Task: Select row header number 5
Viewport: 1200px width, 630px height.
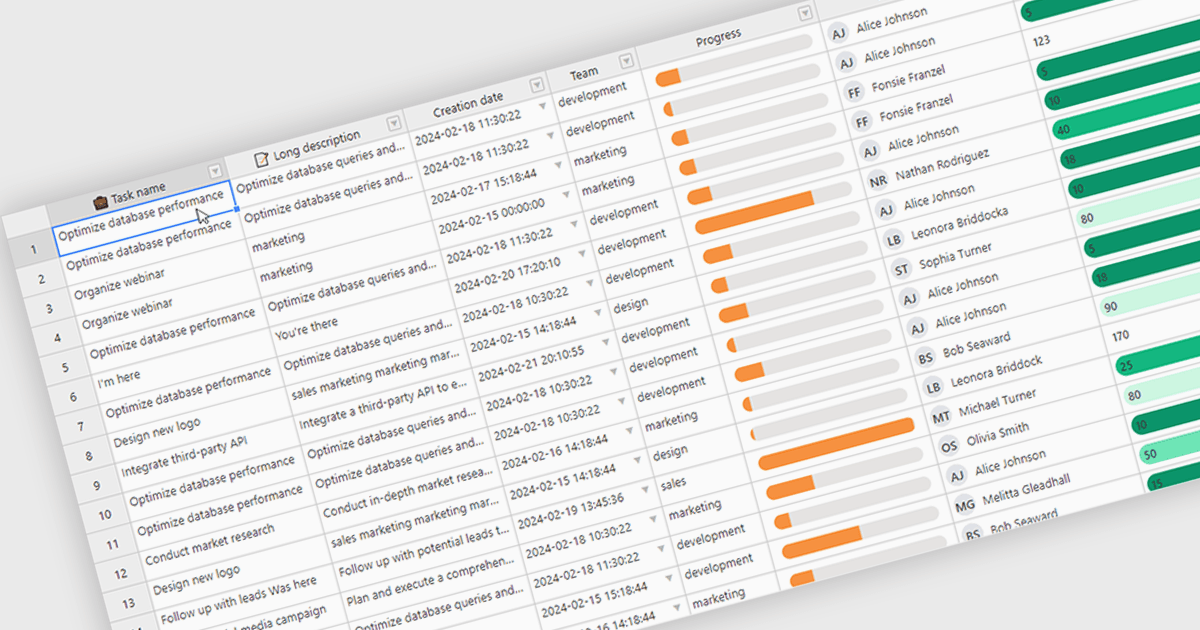Action: [65, 368]
